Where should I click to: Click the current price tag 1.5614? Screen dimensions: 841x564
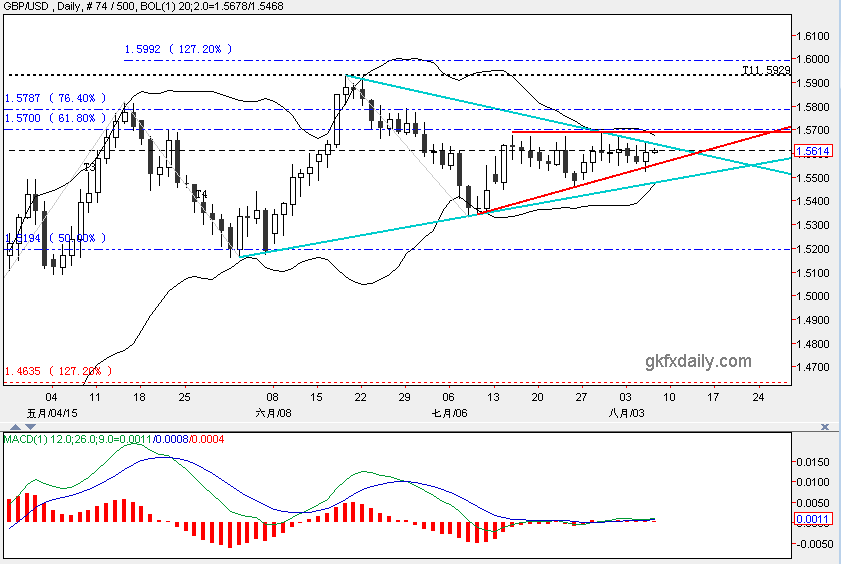[x=813, y=151]
